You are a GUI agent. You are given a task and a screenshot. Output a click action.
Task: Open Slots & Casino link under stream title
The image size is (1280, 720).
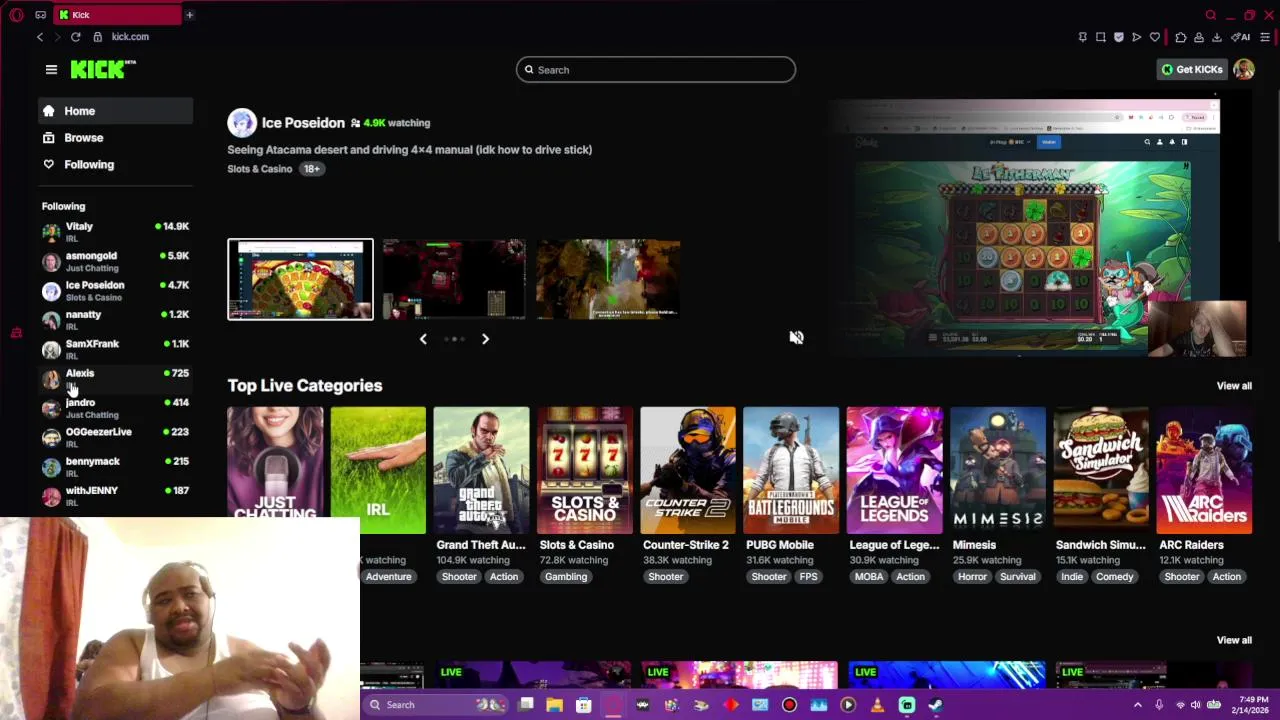coord(260,169)
